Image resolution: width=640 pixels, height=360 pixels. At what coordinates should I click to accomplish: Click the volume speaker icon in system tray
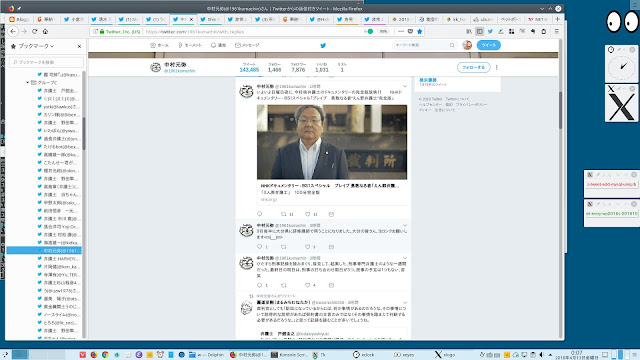pyautogui.click(x=542, y=355)
